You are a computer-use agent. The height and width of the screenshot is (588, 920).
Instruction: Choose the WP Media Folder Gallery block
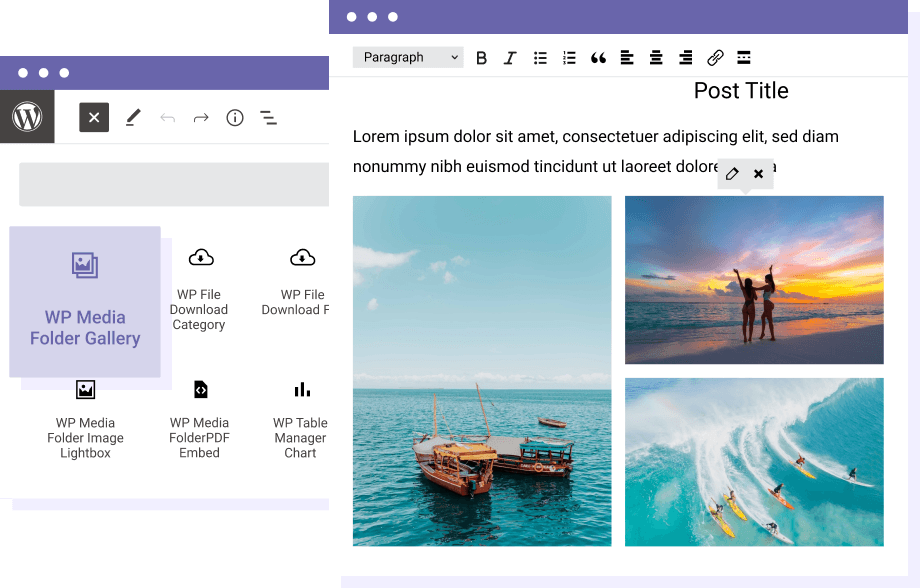[85, 302]
